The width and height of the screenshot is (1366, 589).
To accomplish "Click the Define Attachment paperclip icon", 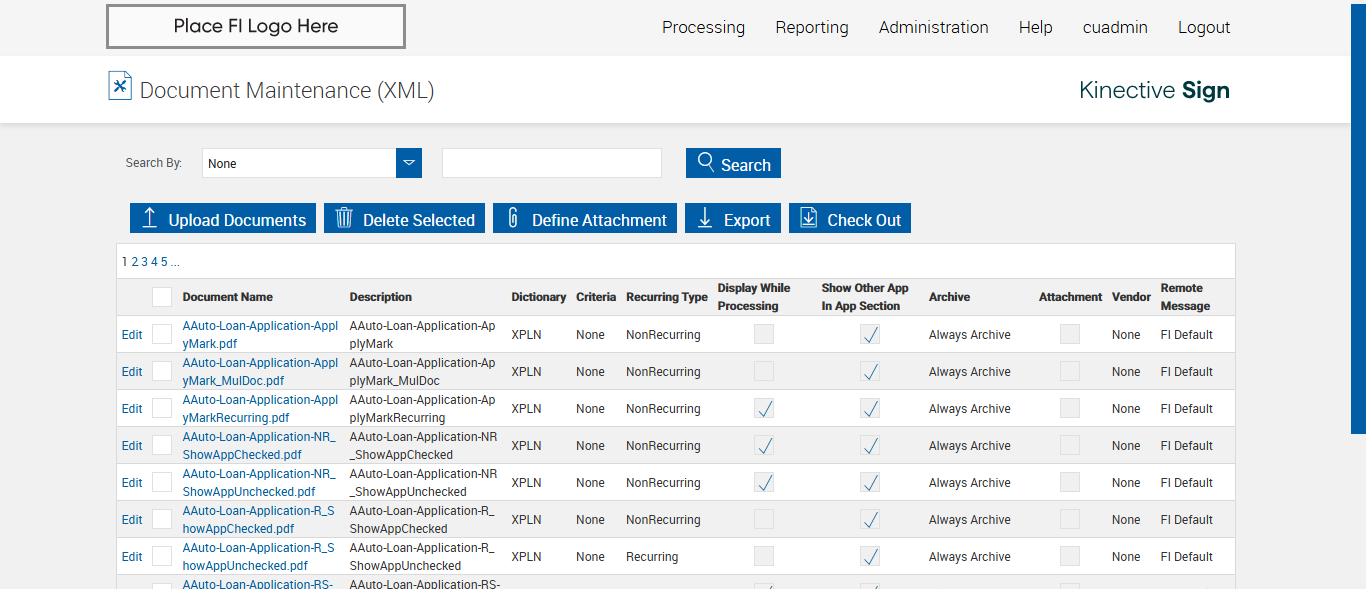I will click(513, 218).
